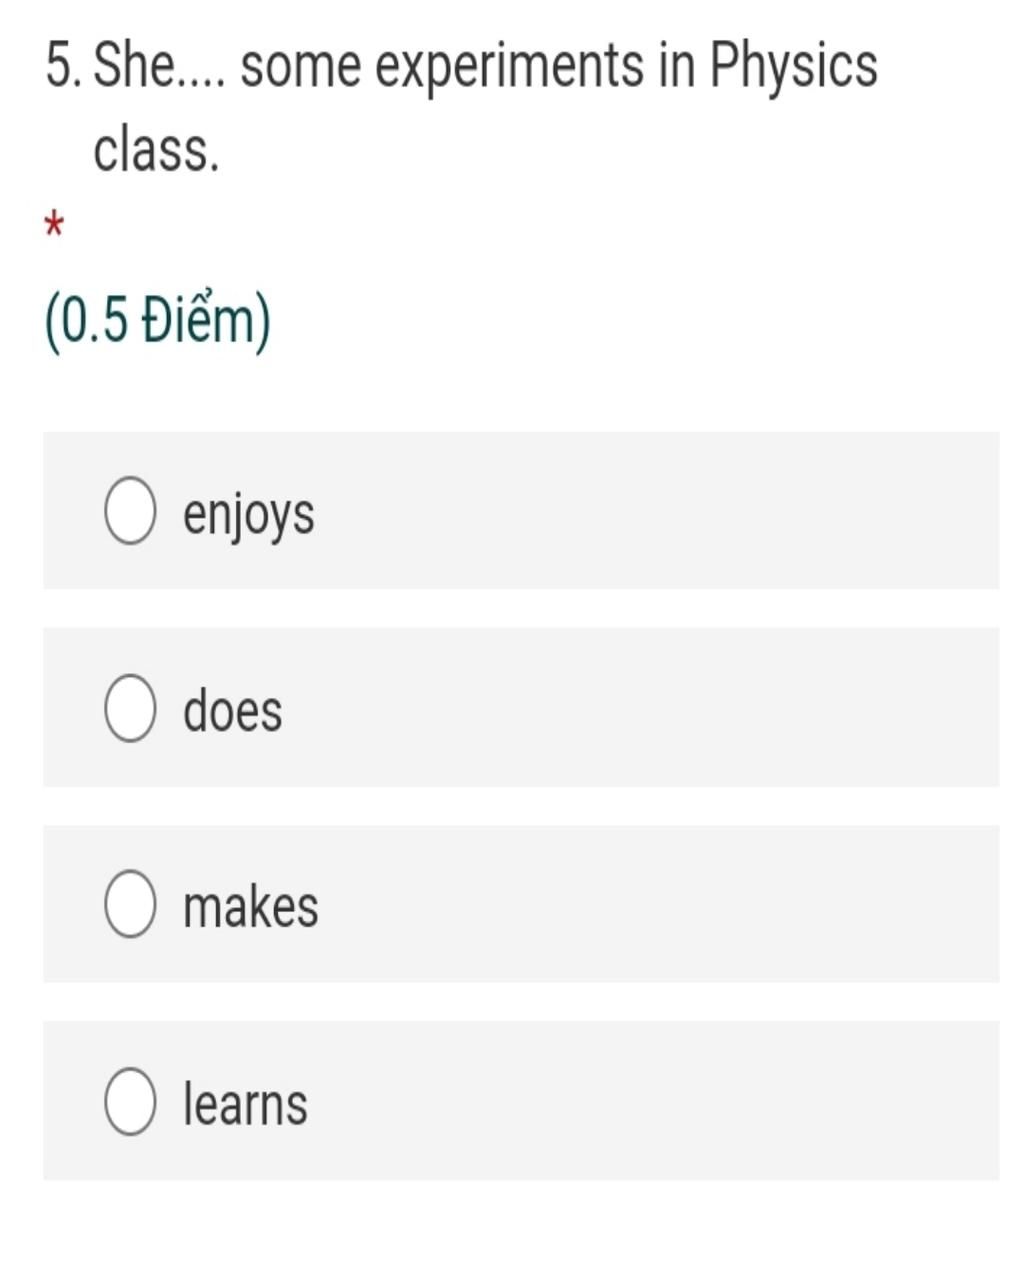Click the "makes" answer label text
1024x1280 pixels.
tap(250, 906)
